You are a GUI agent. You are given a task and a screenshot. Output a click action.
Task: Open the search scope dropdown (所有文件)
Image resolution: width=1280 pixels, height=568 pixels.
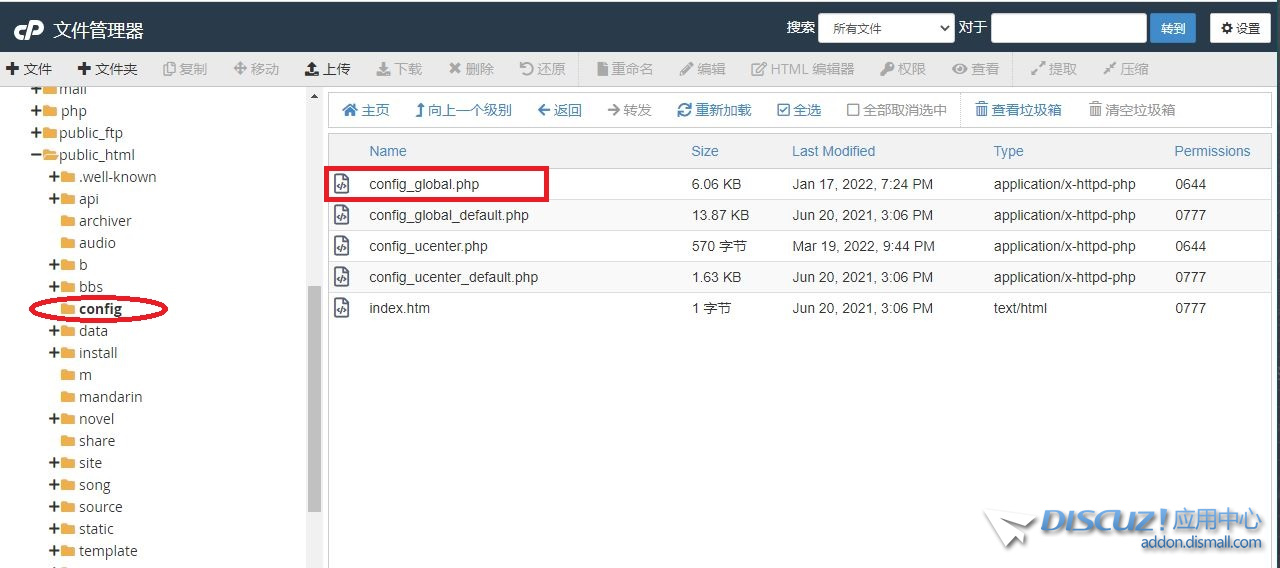886,28
